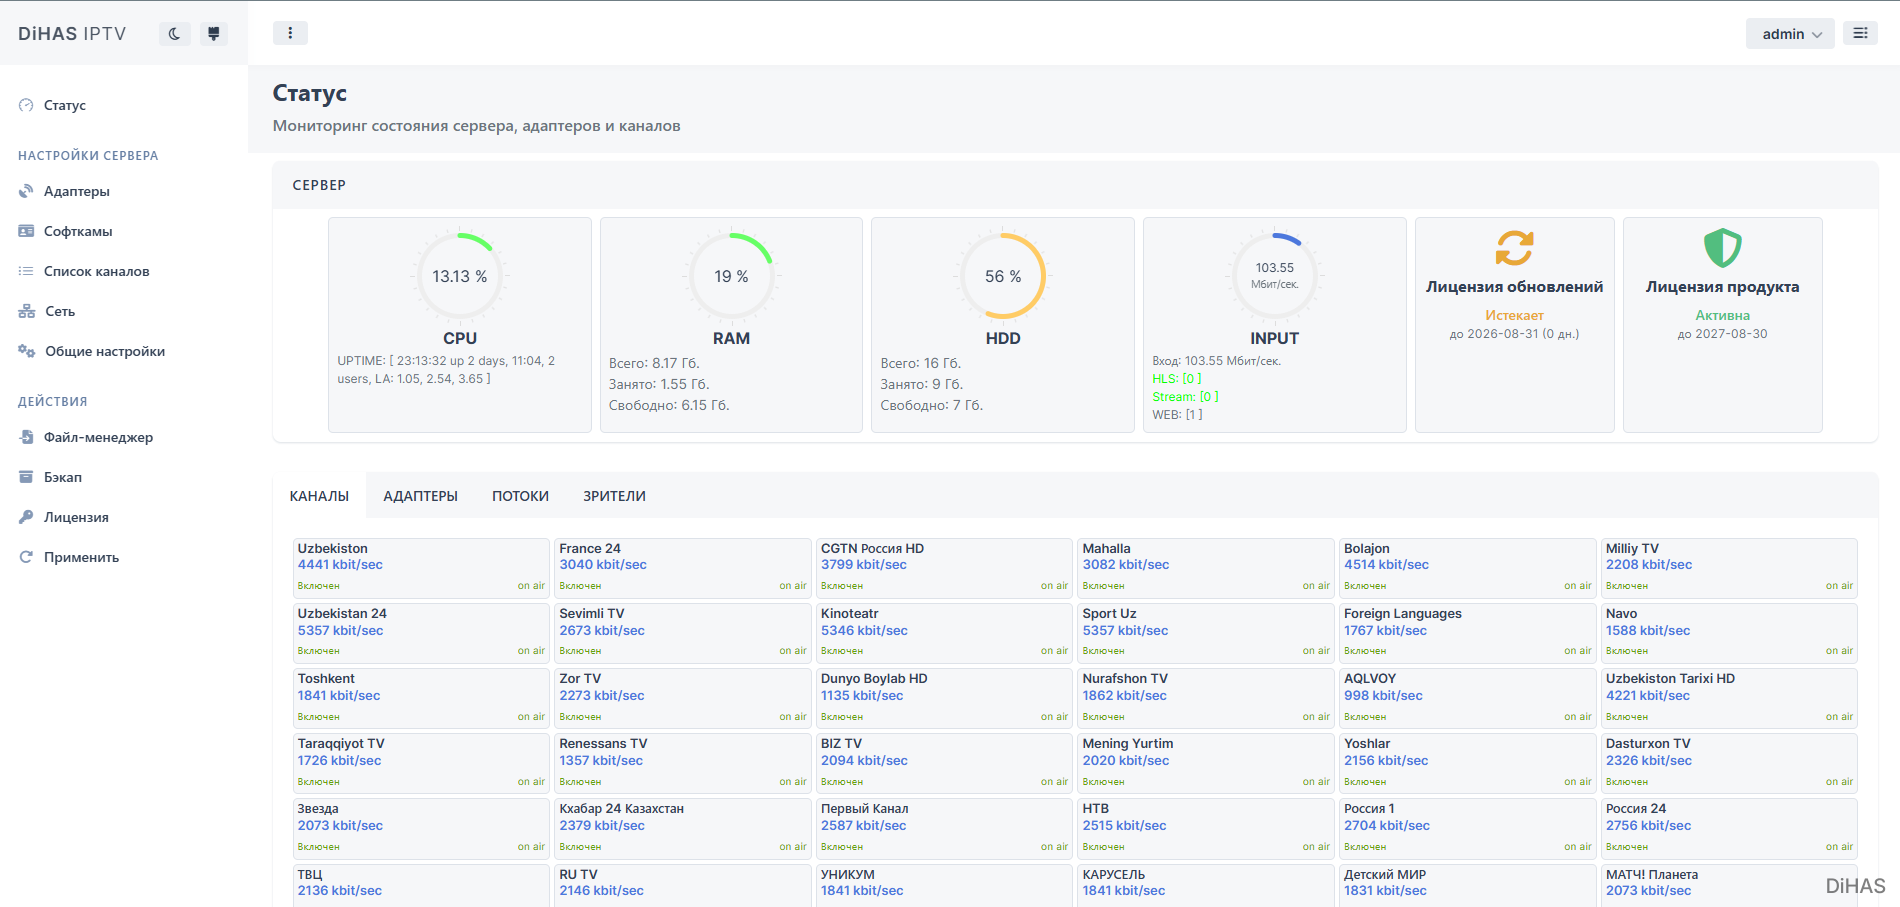The height and width of the screenshot is (907, 1900).
Task: Click the Лицензия обновлений refresh icon
Action: point(1514,247)
